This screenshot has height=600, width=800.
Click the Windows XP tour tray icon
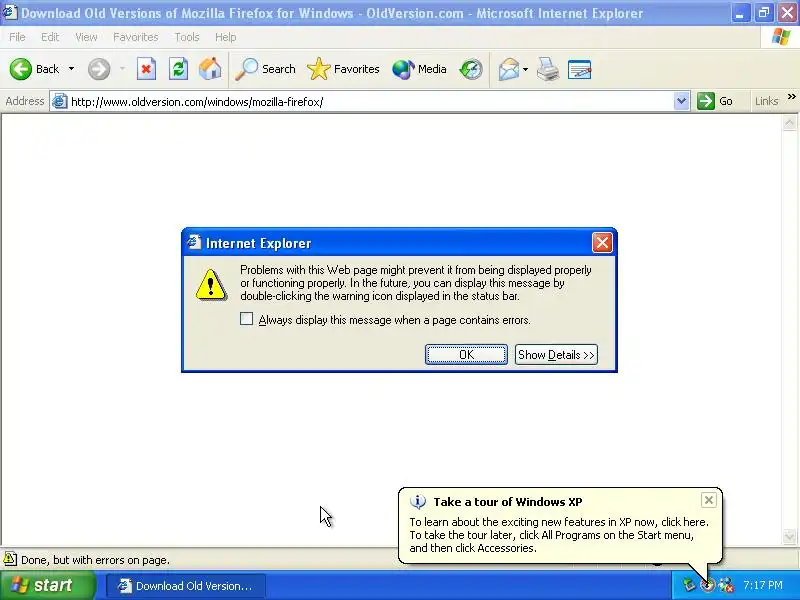click(x=707, y=585)
